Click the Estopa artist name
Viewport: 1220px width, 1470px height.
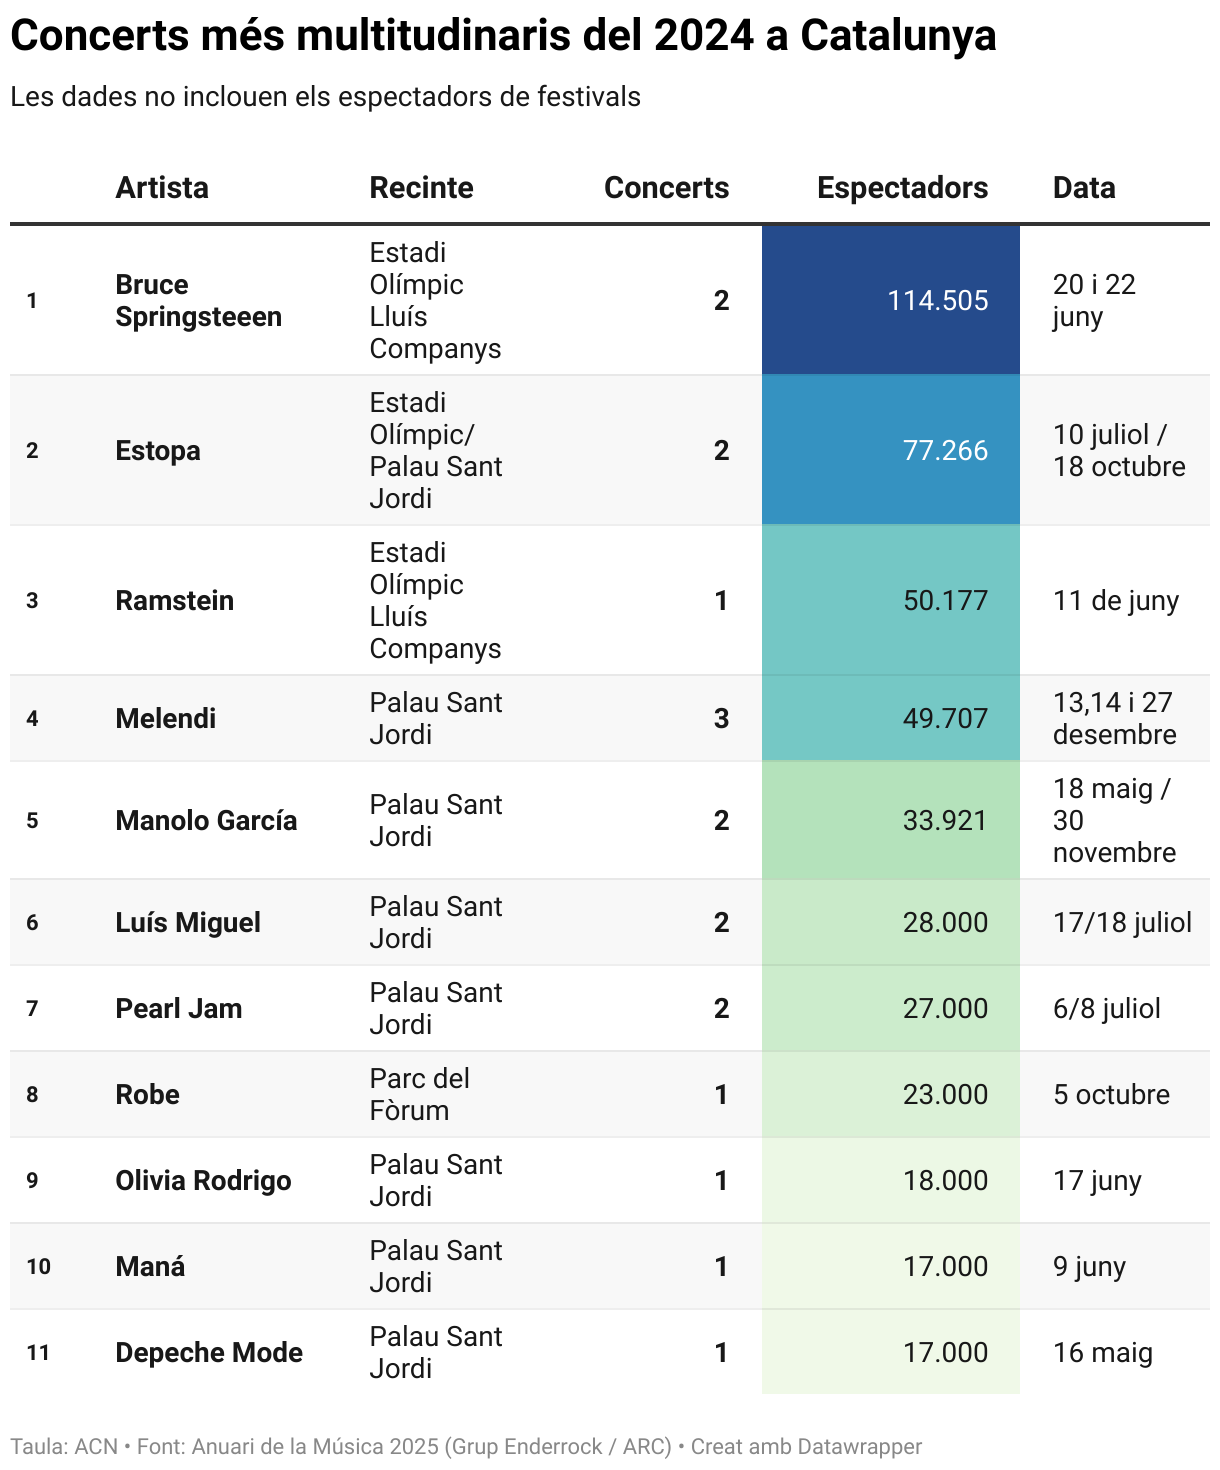tap(158, 450)
